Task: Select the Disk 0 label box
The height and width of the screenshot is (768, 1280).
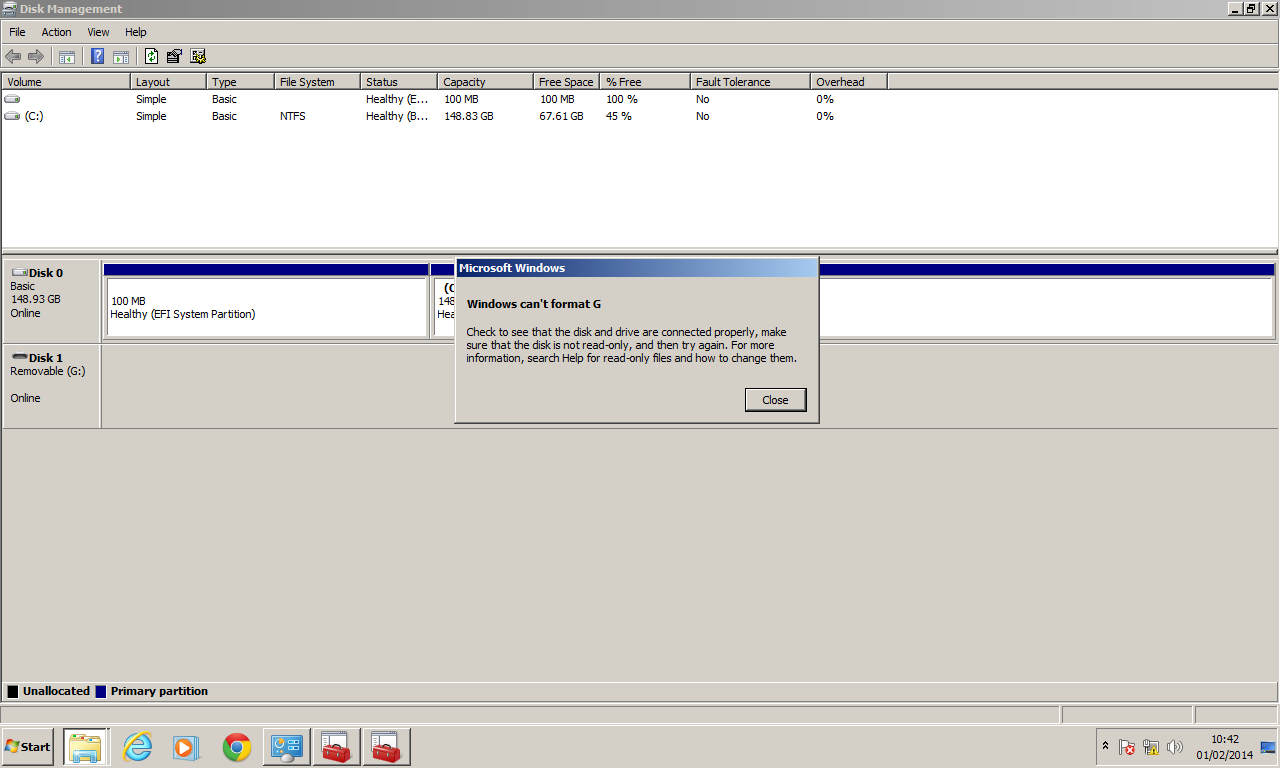Action: (52, 300)
